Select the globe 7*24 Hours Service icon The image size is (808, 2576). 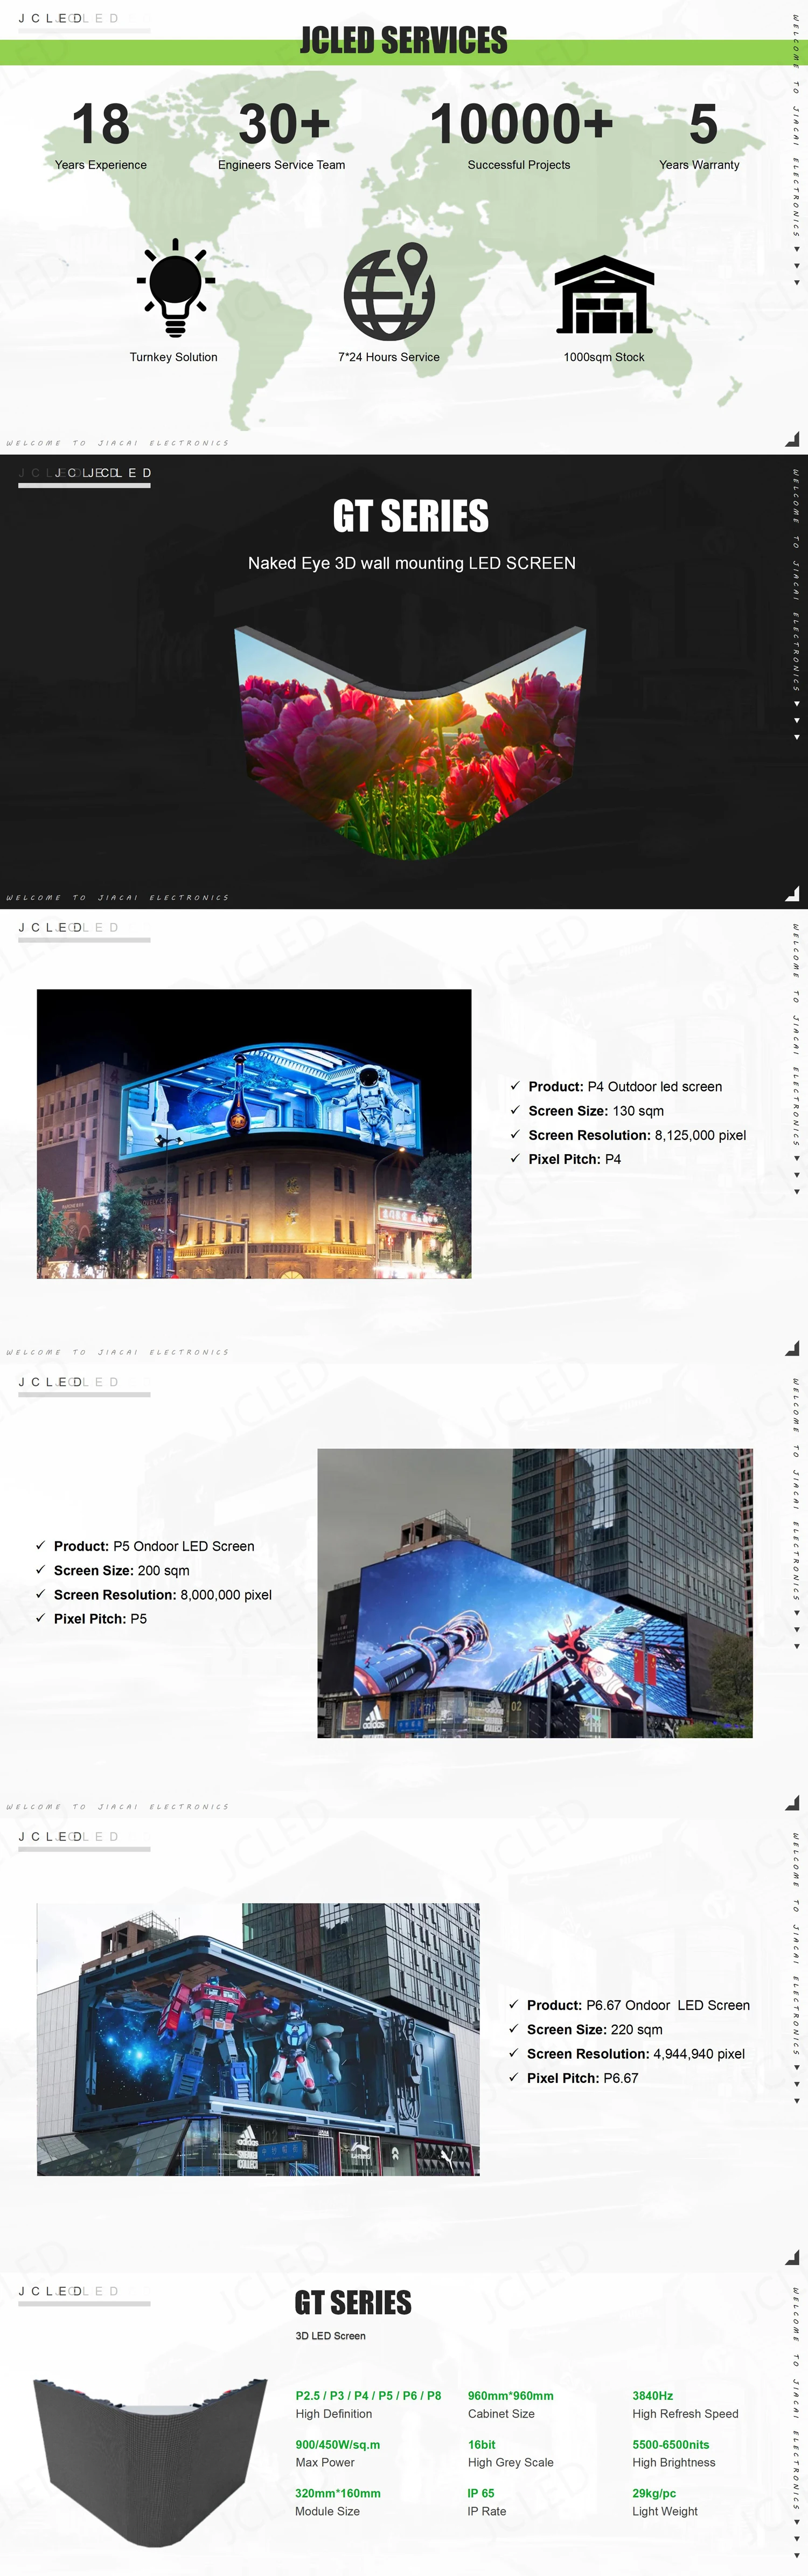tap(390, 291)
